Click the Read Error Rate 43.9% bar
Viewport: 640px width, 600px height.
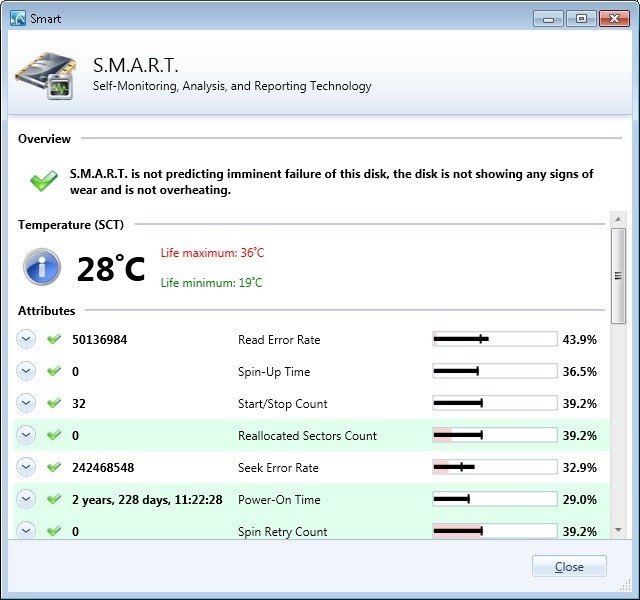[495, 339]
